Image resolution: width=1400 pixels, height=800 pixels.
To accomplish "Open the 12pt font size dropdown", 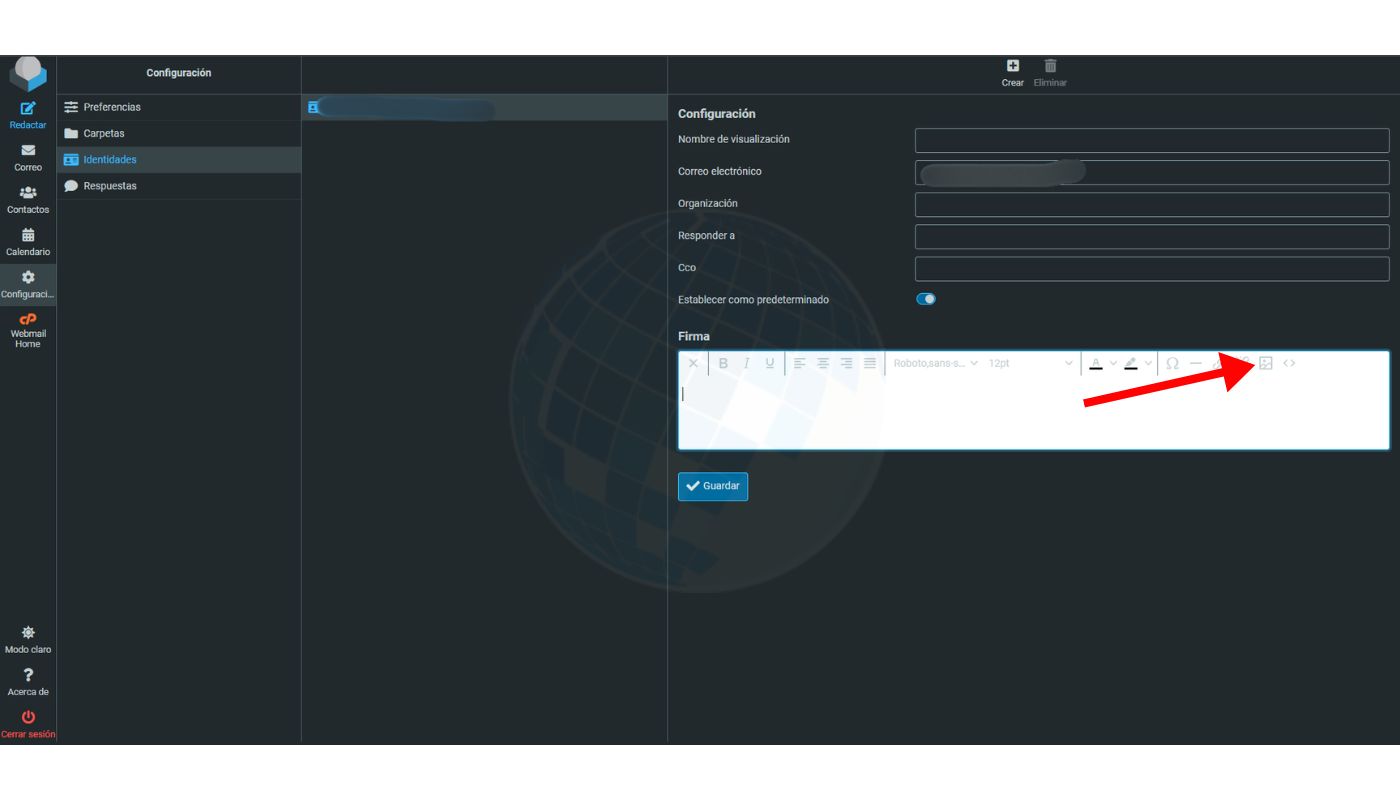I will tap(1030, 363).
